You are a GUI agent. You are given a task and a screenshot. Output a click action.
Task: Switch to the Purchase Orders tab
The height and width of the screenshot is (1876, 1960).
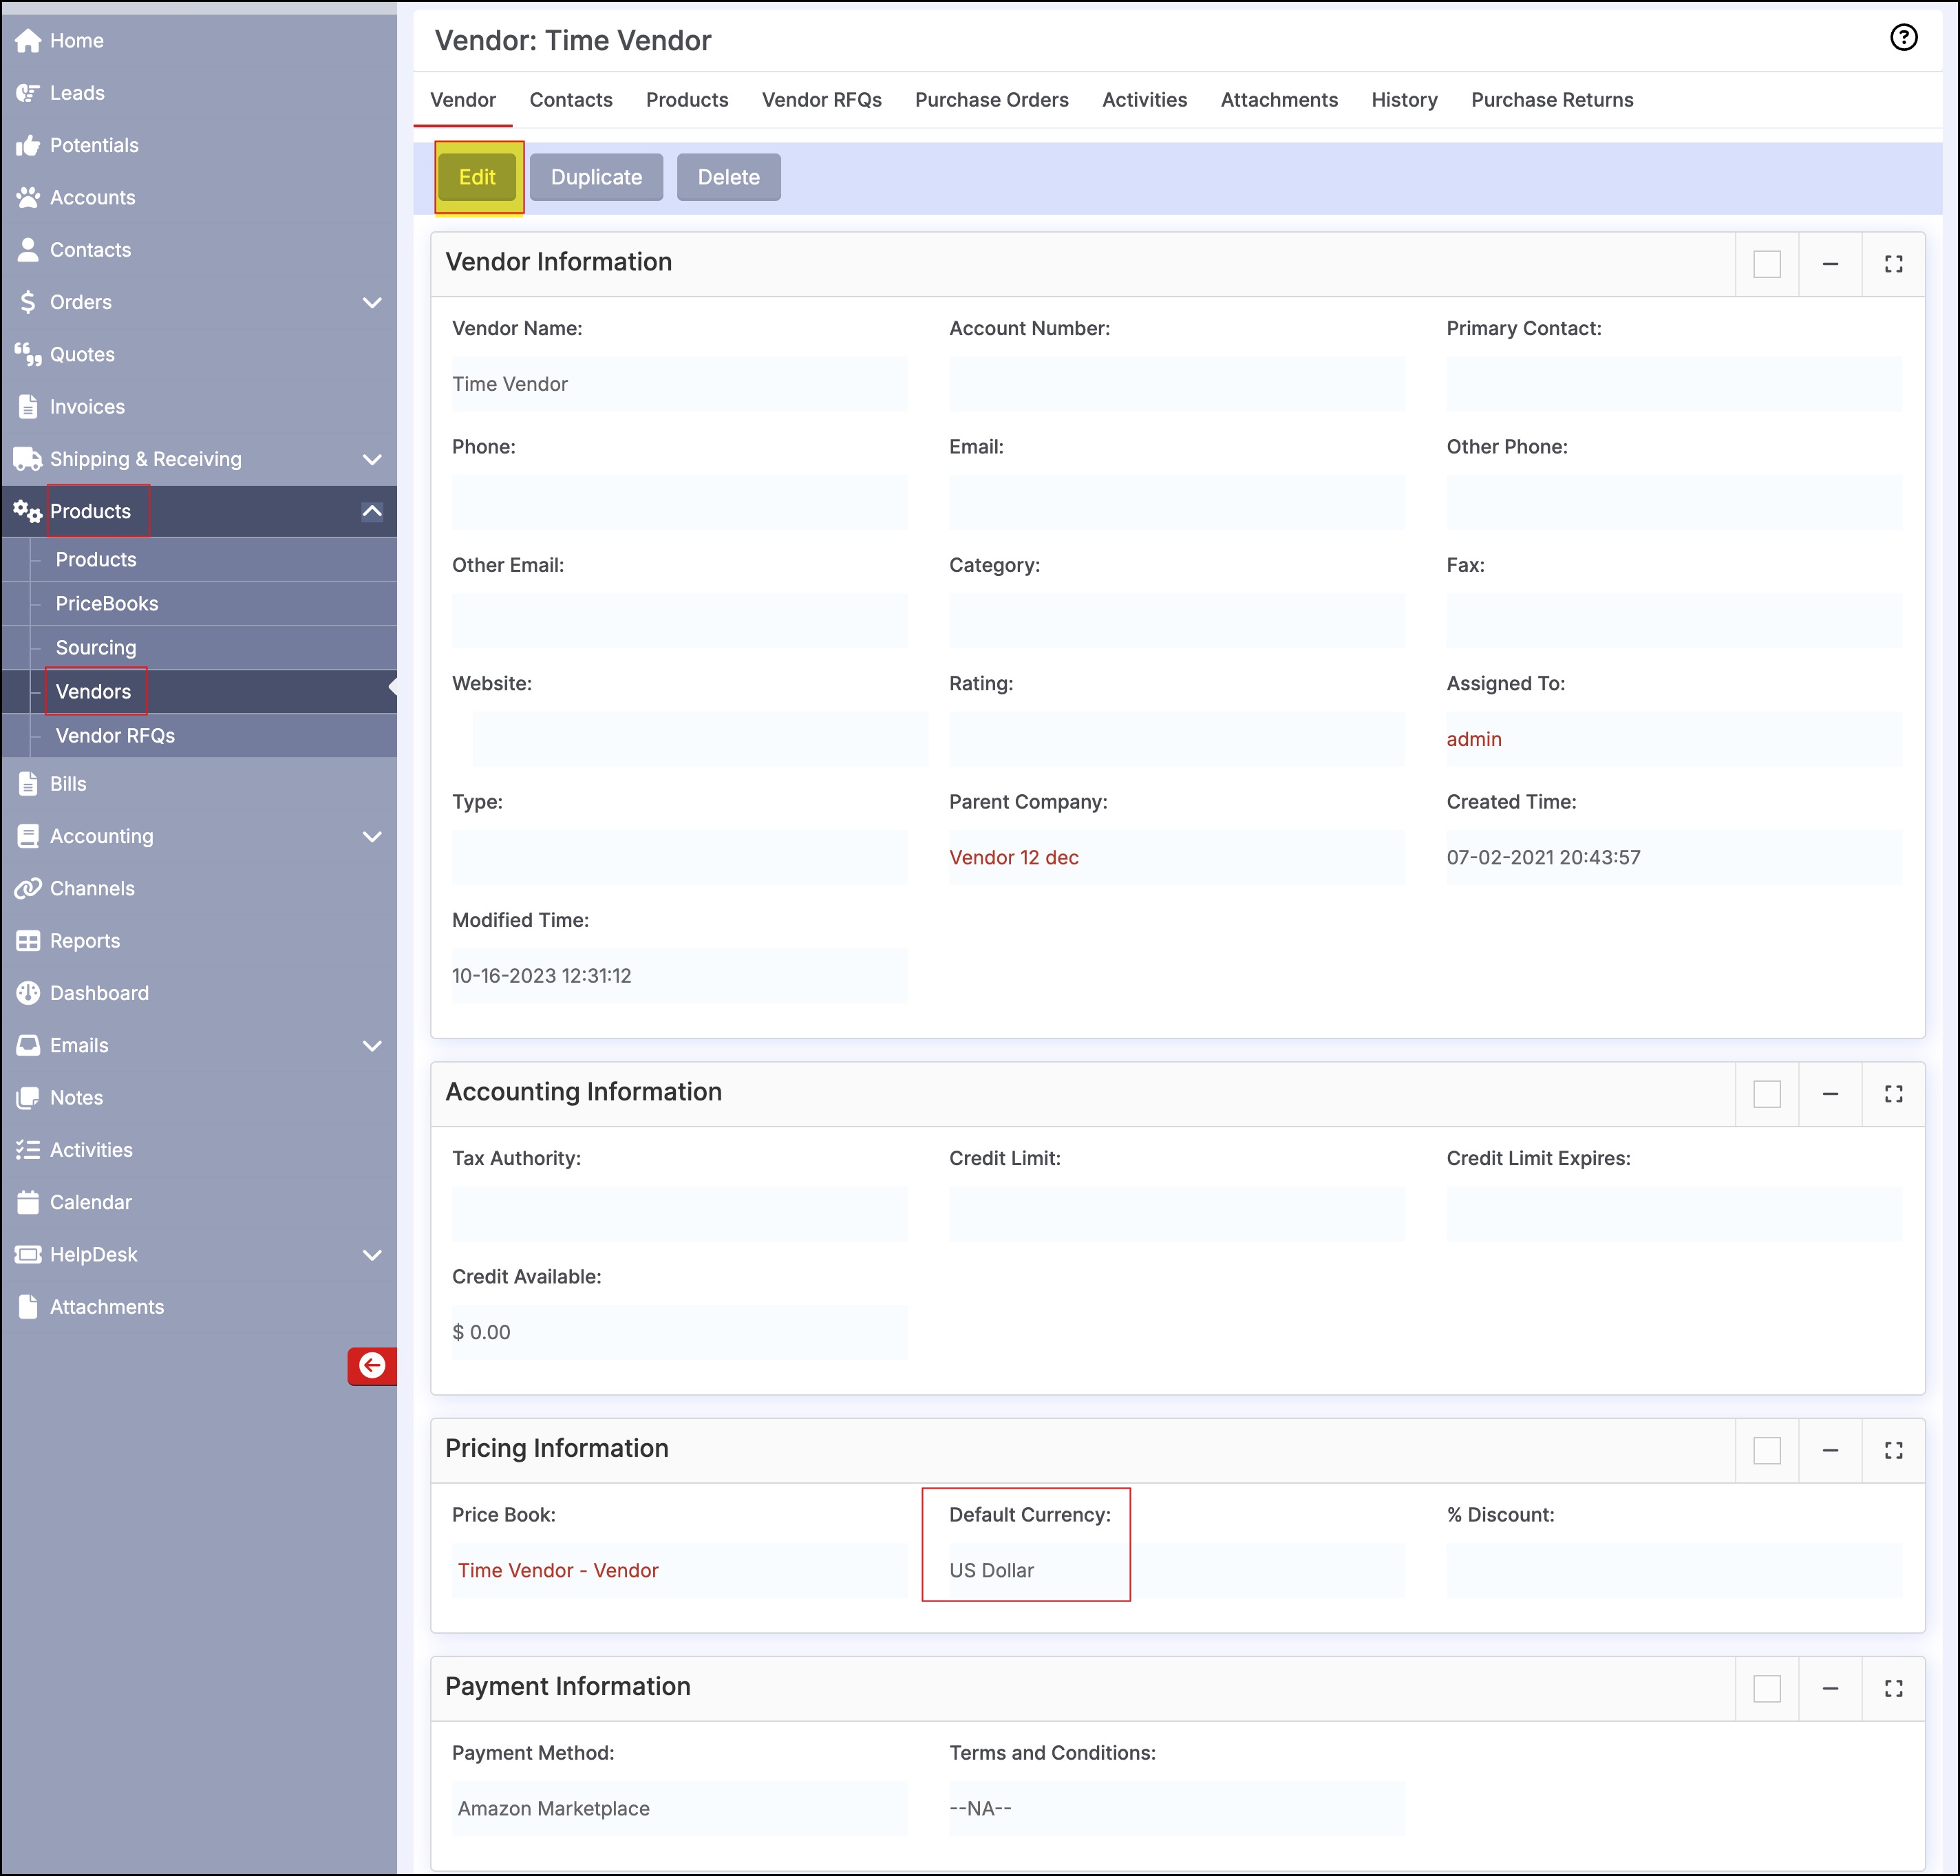tap(991, 100)
